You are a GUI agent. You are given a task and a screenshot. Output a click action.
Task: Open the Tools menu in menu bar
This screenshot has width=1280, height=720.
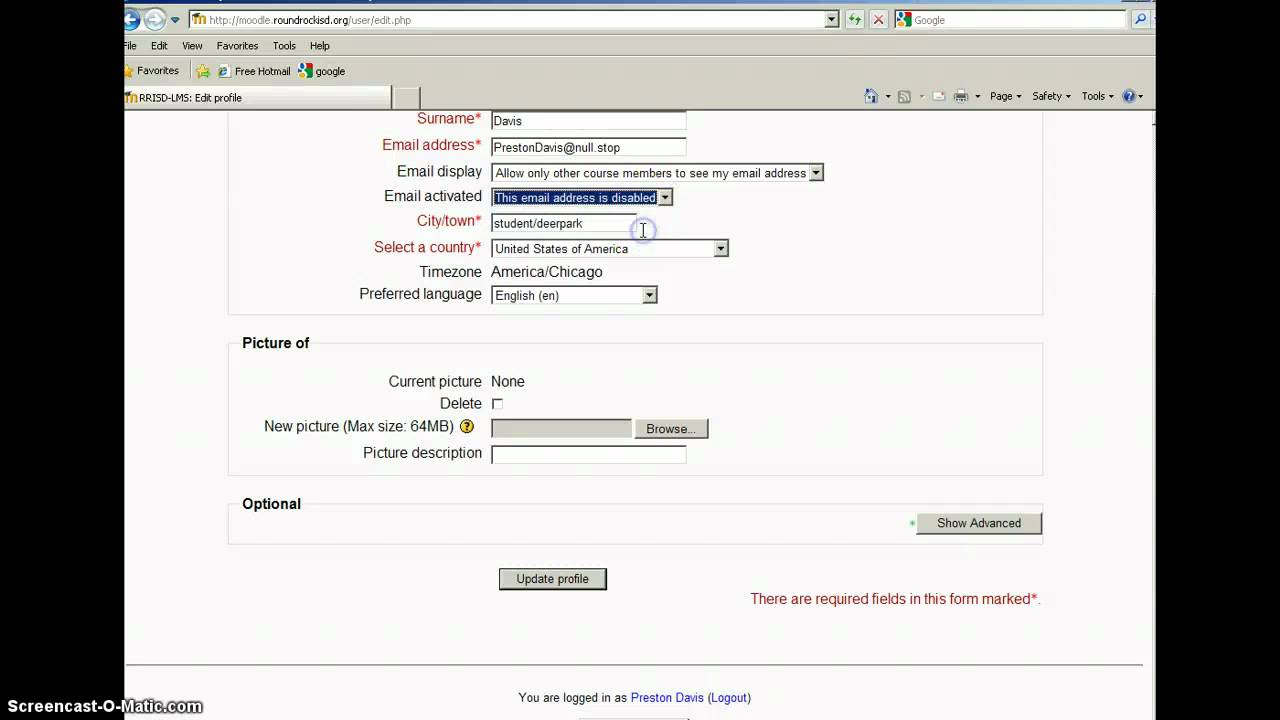(284, 46)
